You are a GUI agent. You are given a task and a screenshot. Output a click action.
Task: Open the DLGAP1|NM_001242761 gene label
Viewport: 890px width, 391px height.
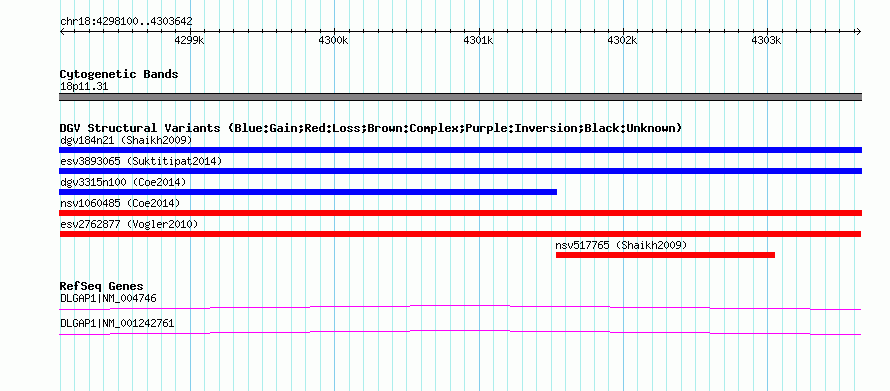coord(117,323)
